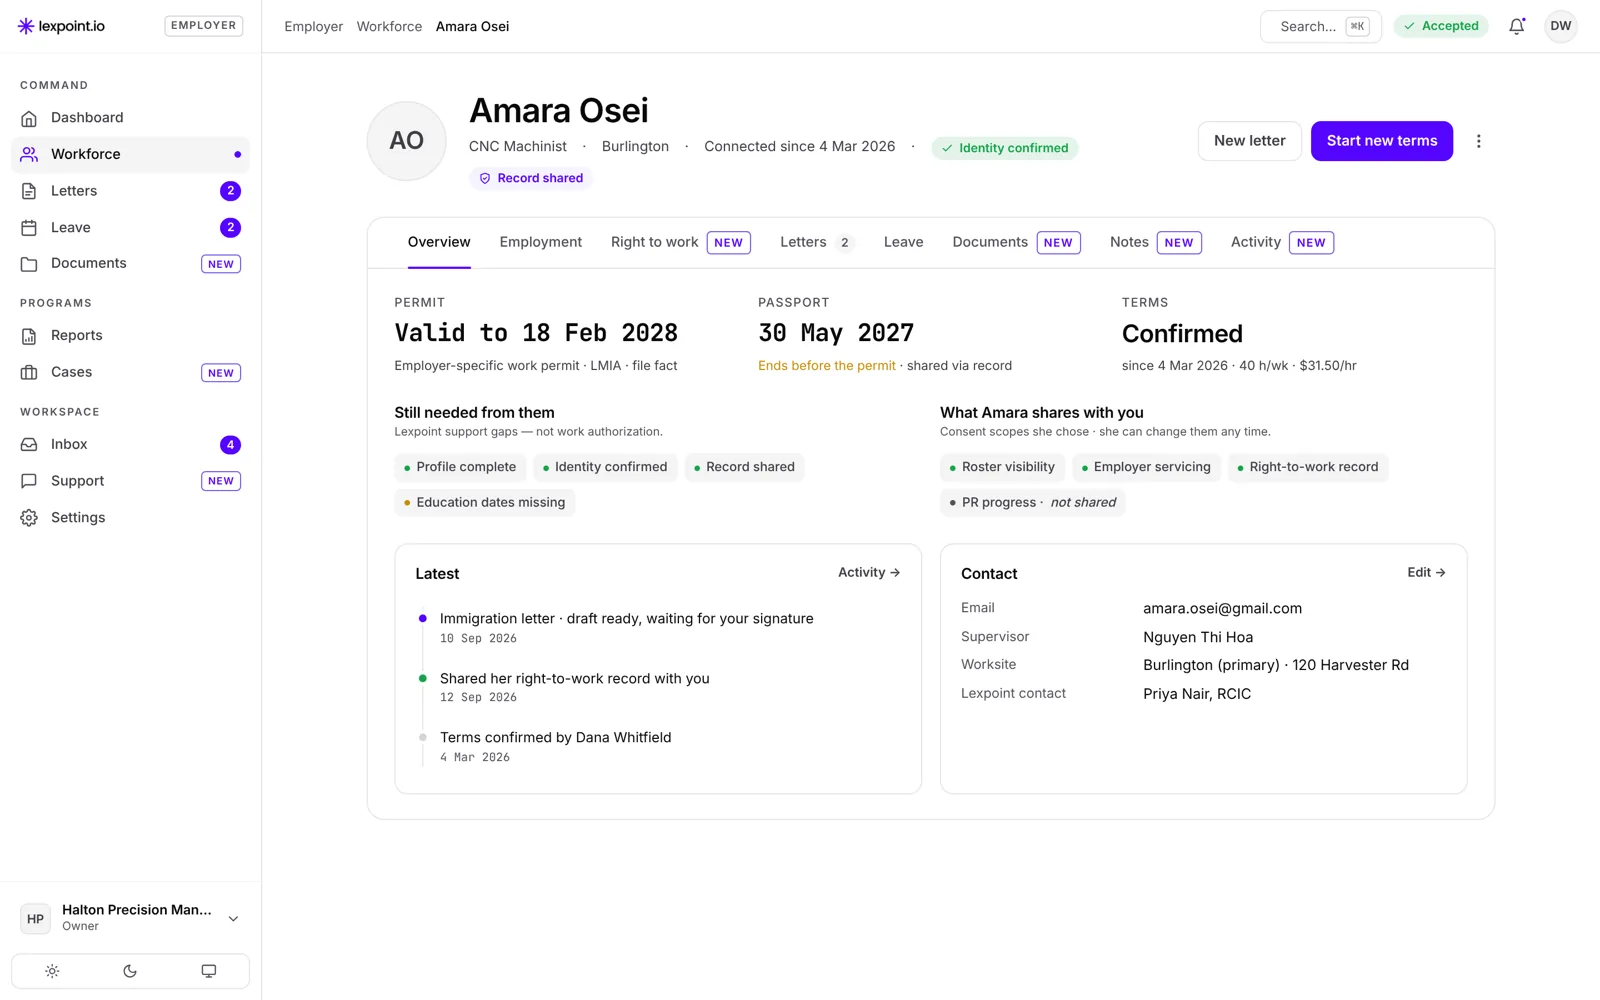1600x1000 pixels.
Task: Open the Letters tab
Action: (x=816, y=242)
